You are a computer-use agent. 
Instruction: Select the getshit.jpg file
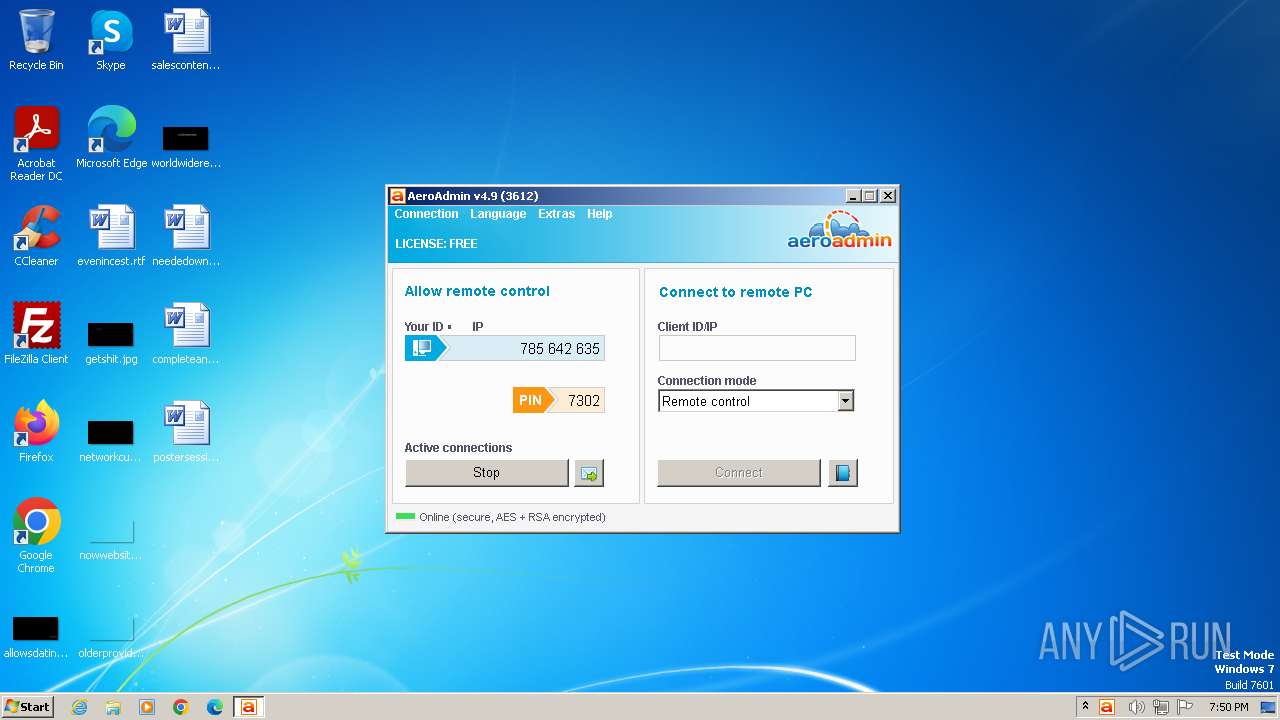pyautogui.click(x=111, y=342)
